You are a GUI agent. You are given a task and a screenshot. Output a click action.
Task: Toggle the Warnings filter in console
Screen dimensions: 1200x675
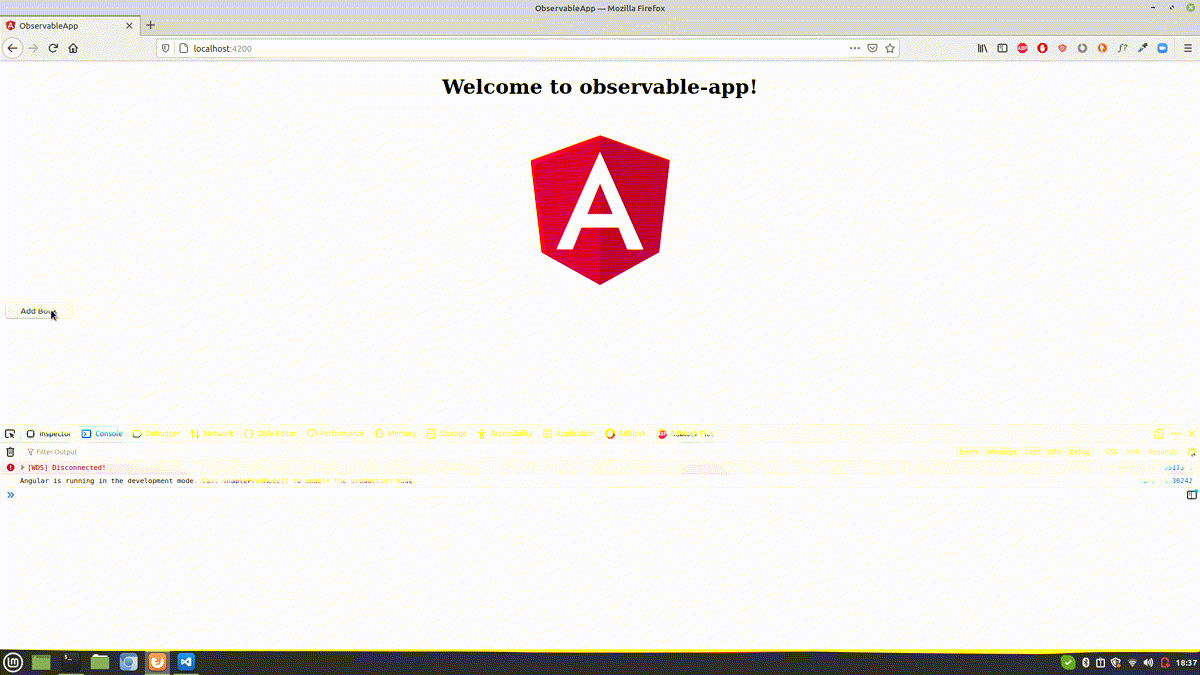(x=1000, y=452)
